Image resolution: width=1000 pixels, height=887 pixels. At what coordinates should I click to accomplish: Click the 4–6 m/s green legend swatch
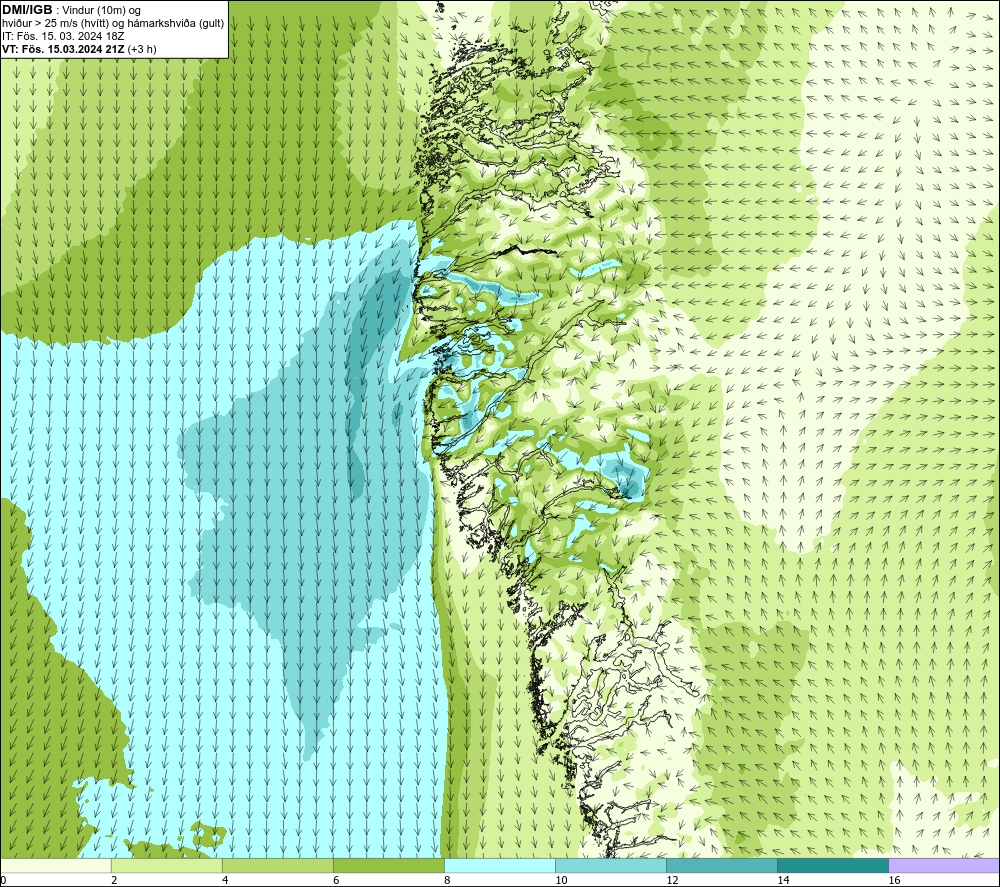click(x=277, y=866)
